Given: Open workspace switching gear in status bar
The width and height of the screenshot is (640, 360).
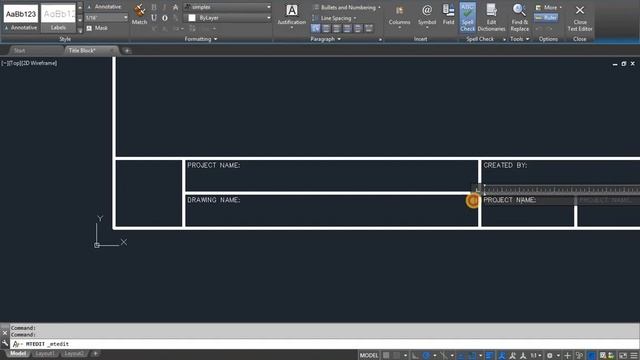Looking at the screenshot, I should click(550, 356).
